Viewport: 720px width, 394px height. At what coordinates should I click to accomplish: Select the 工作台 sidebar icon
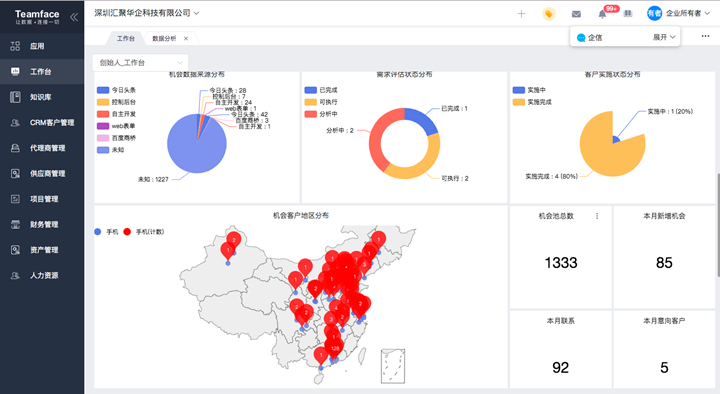[15, 71]
